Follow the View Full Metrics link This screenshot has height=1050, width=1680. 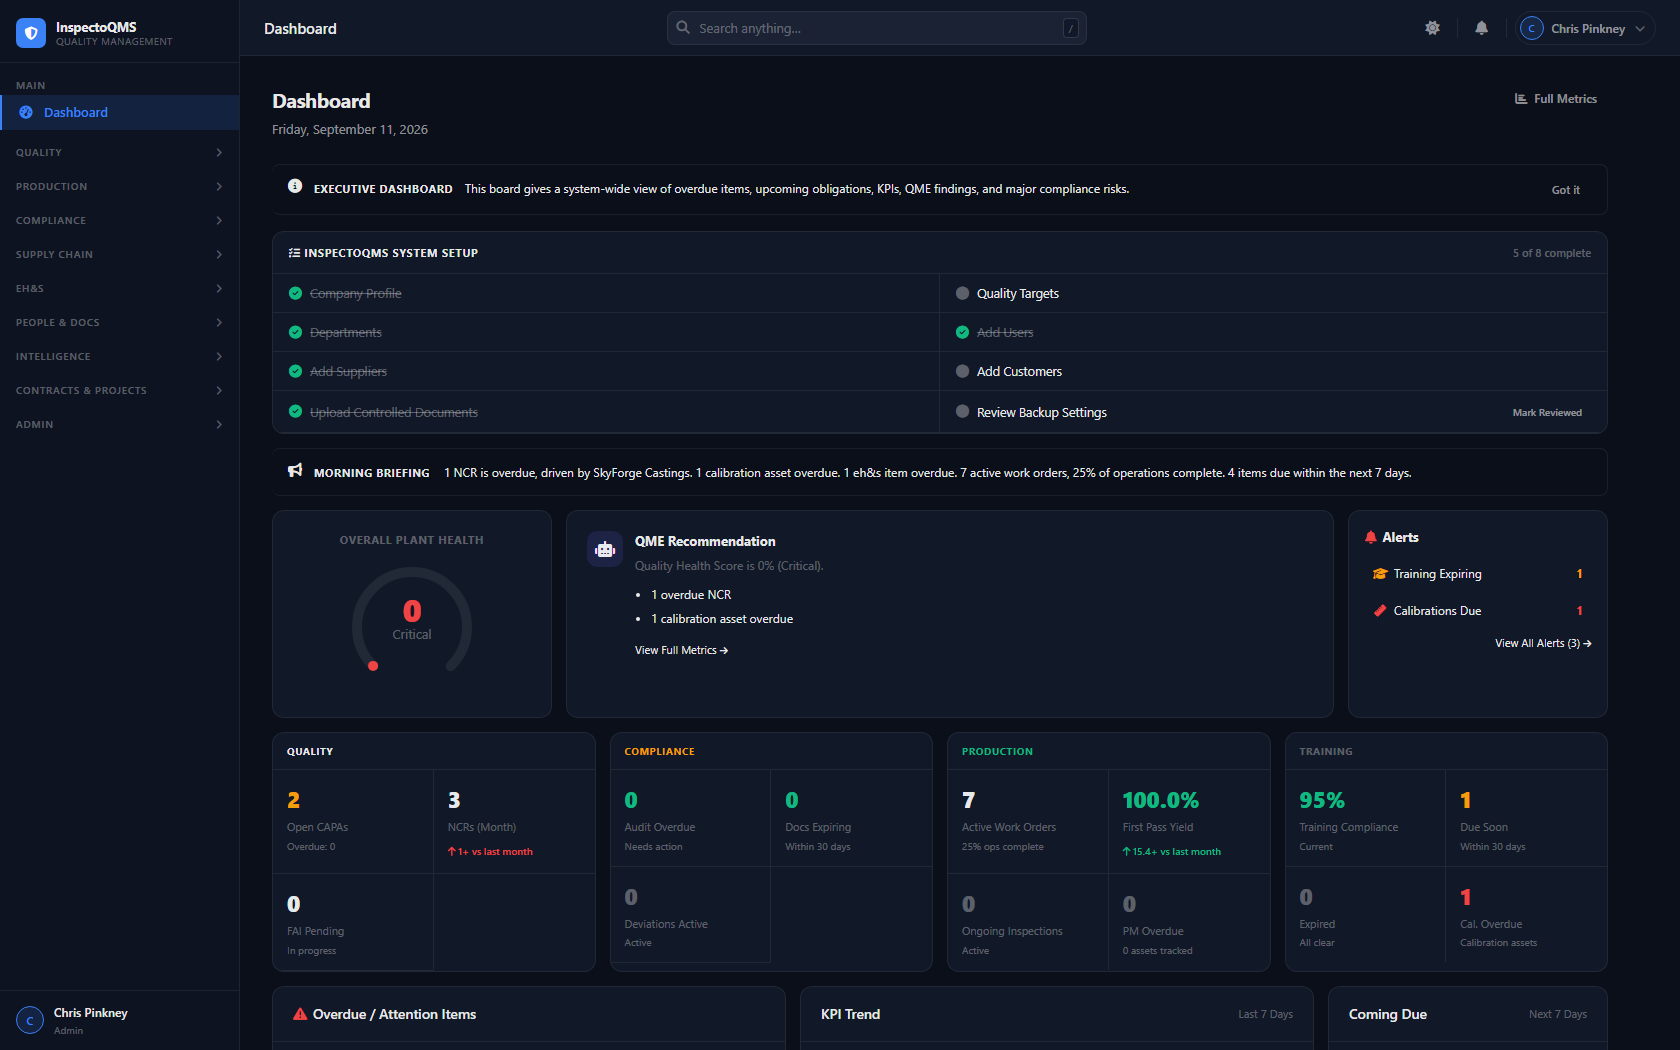click(681, 650)
